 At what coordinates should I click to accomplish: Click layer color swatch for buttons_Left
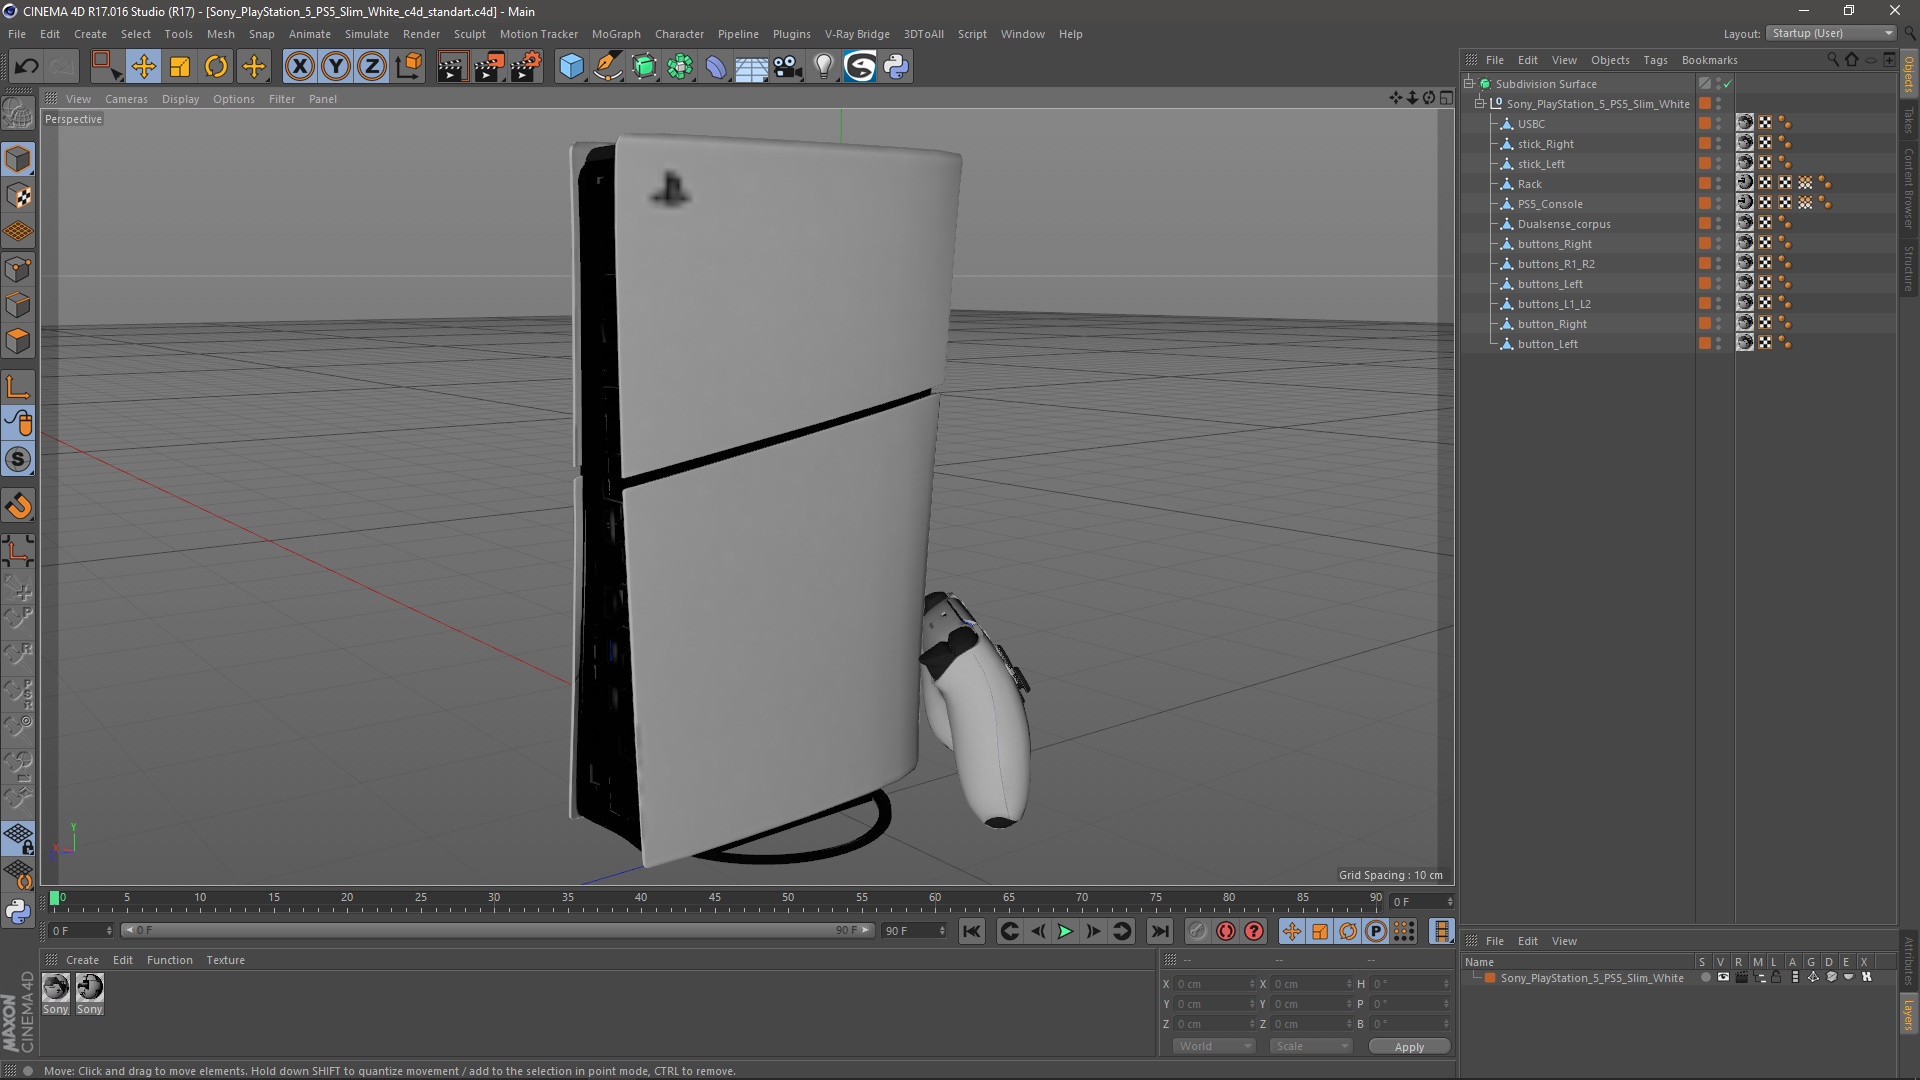(1704, 284)
